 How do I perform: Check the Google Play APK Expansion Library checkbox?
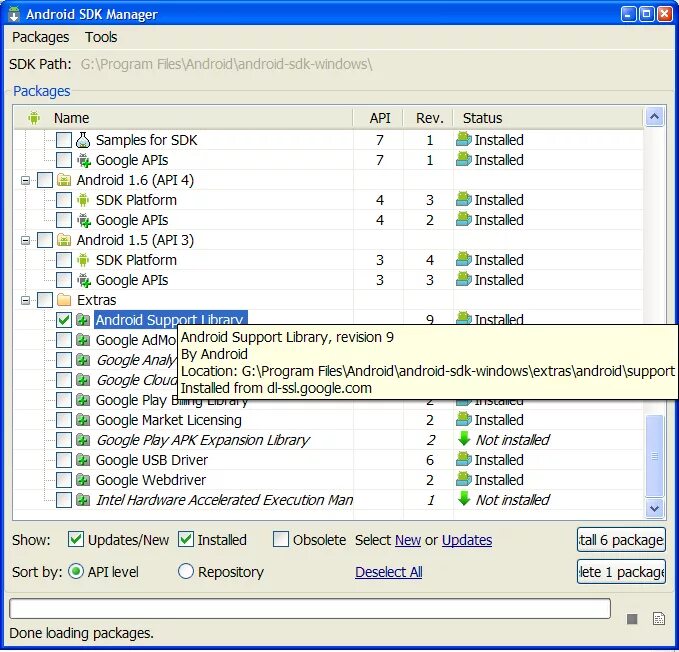(64, 440)
